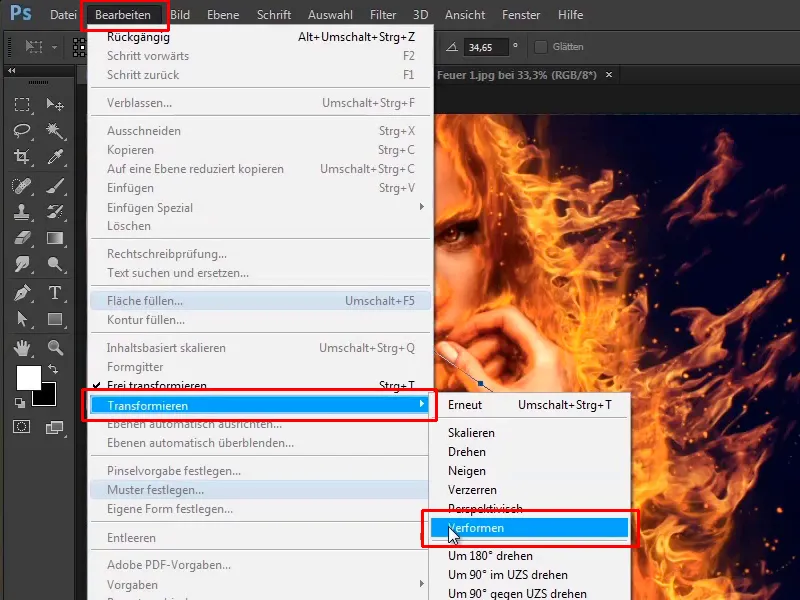Click the Photoshop Ps logo icon

(20, 14)
